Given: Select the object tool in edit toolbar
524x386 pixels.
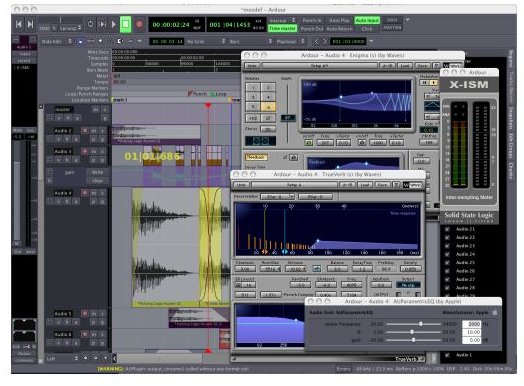Looking at the screenshot, I should 80,41.
